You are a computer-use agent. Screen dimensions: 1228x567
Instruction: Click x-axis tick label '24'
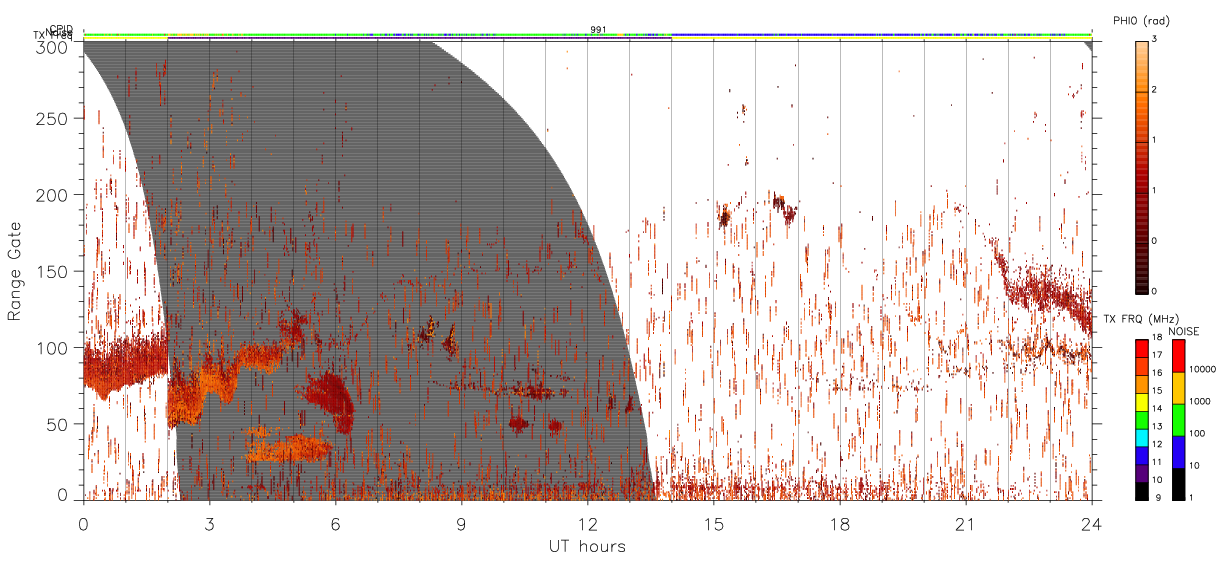point(1091,524)
